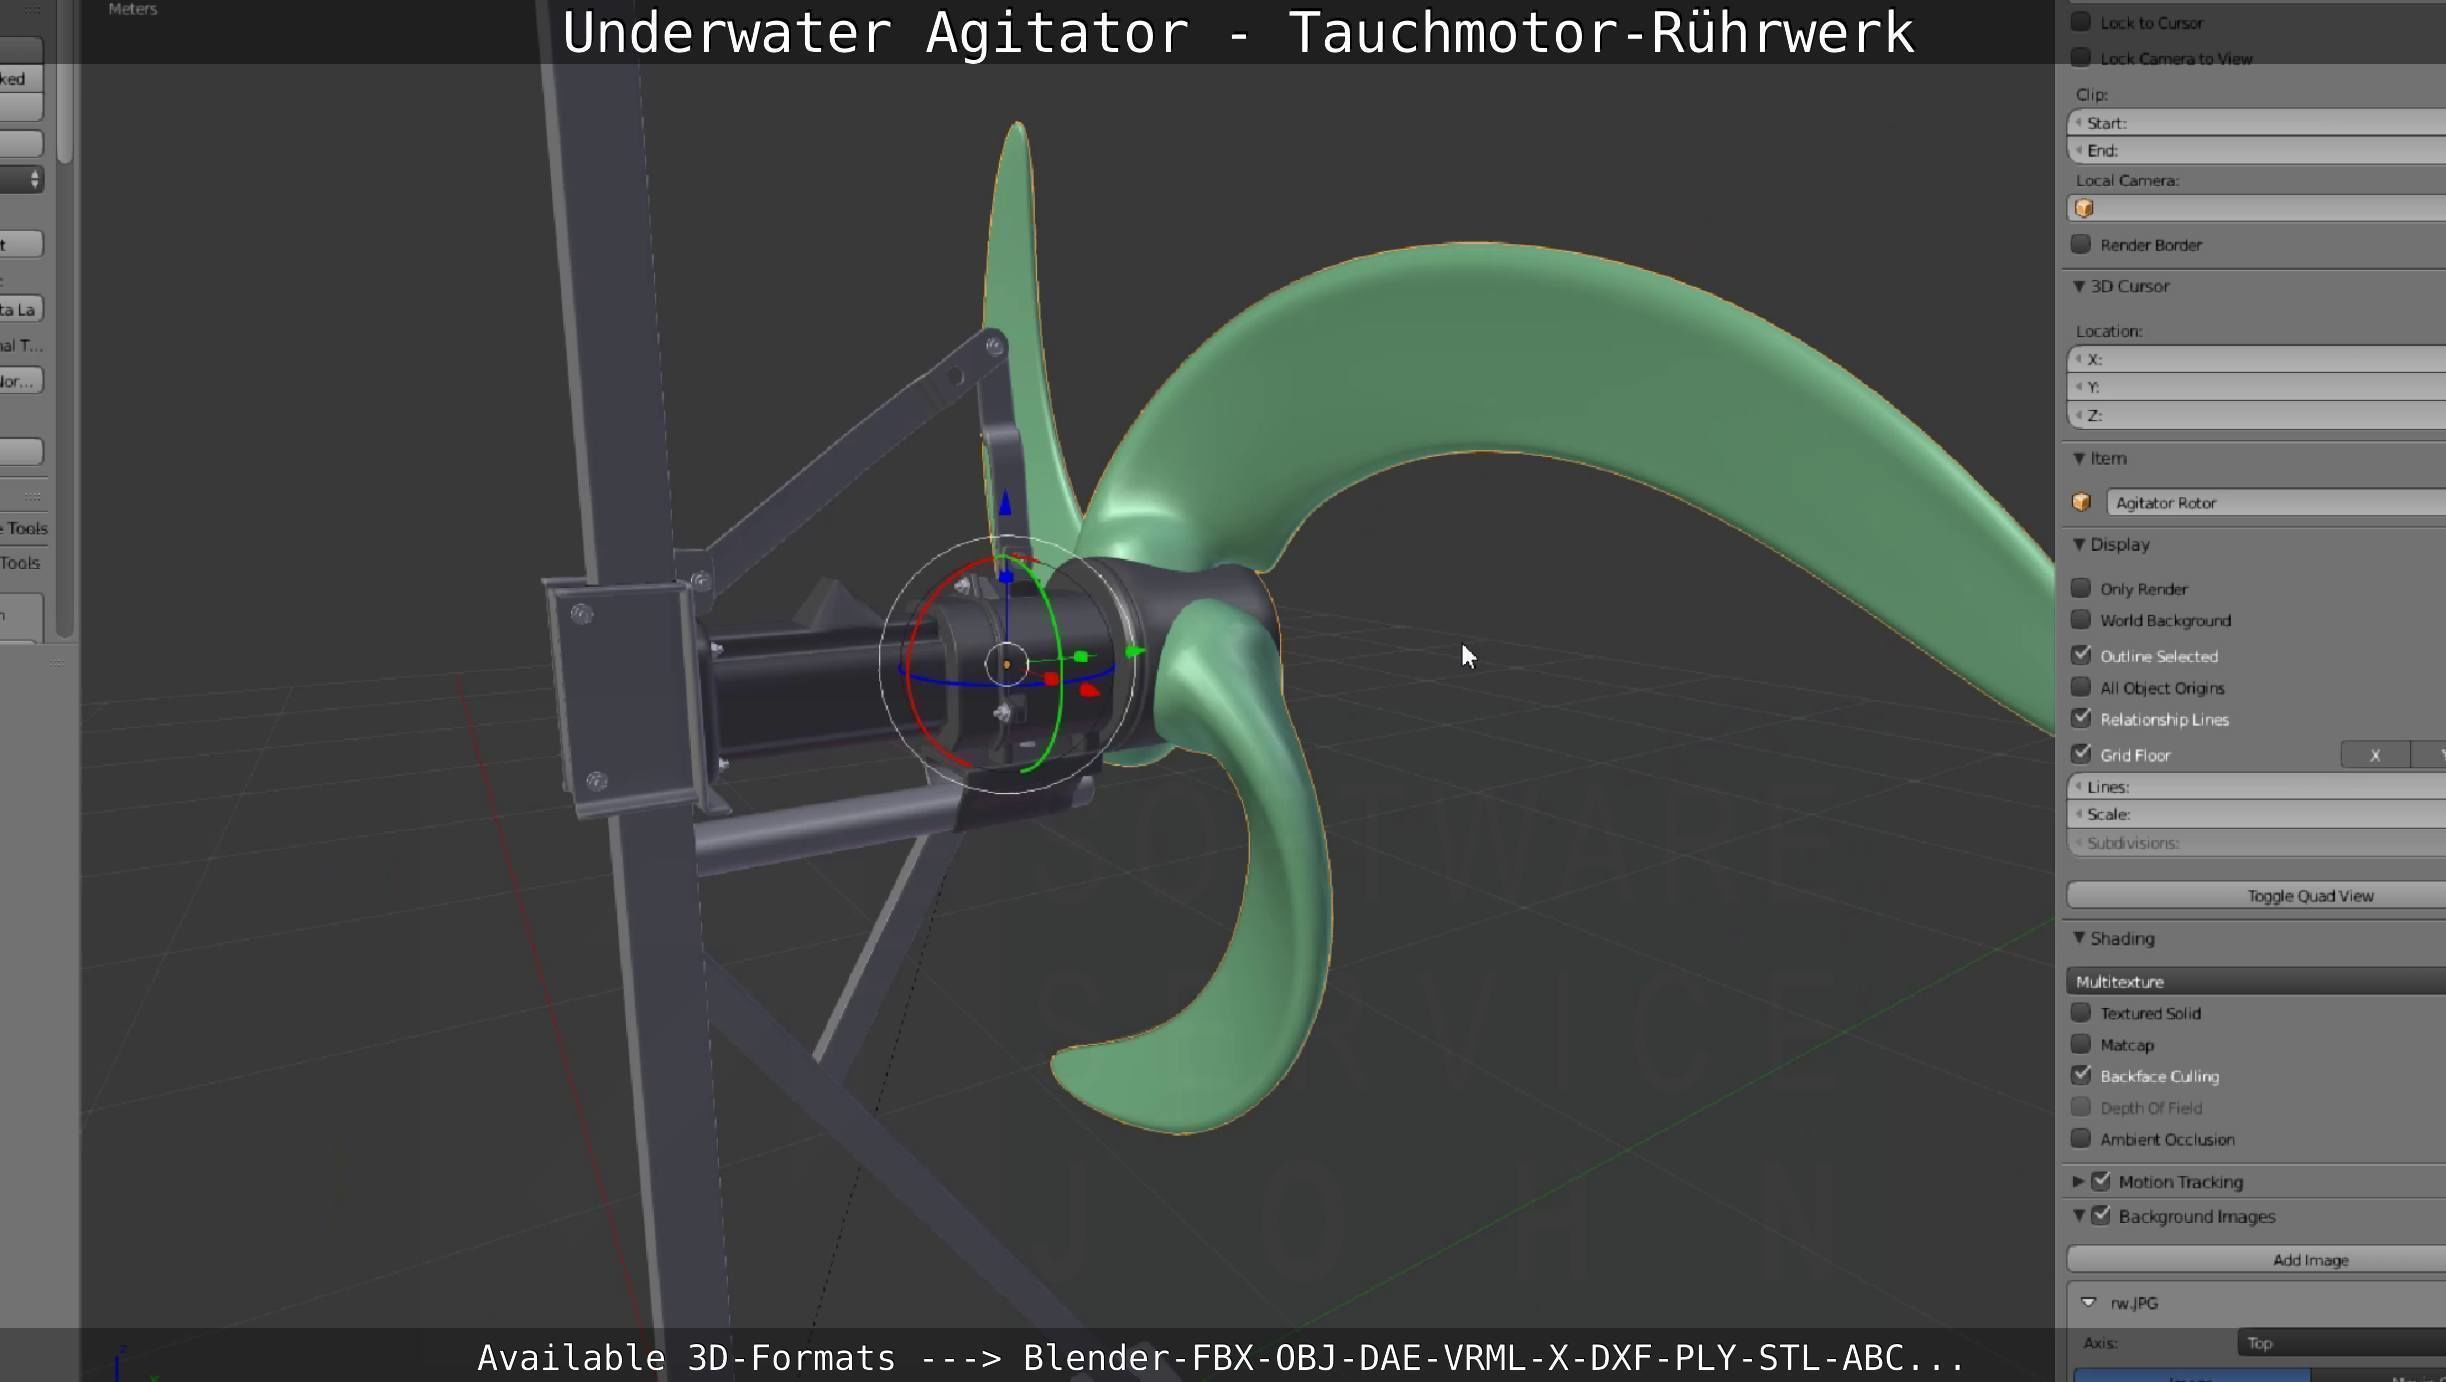Click the grid Scale value field

pyautogui.click(x=2256, y=815)
